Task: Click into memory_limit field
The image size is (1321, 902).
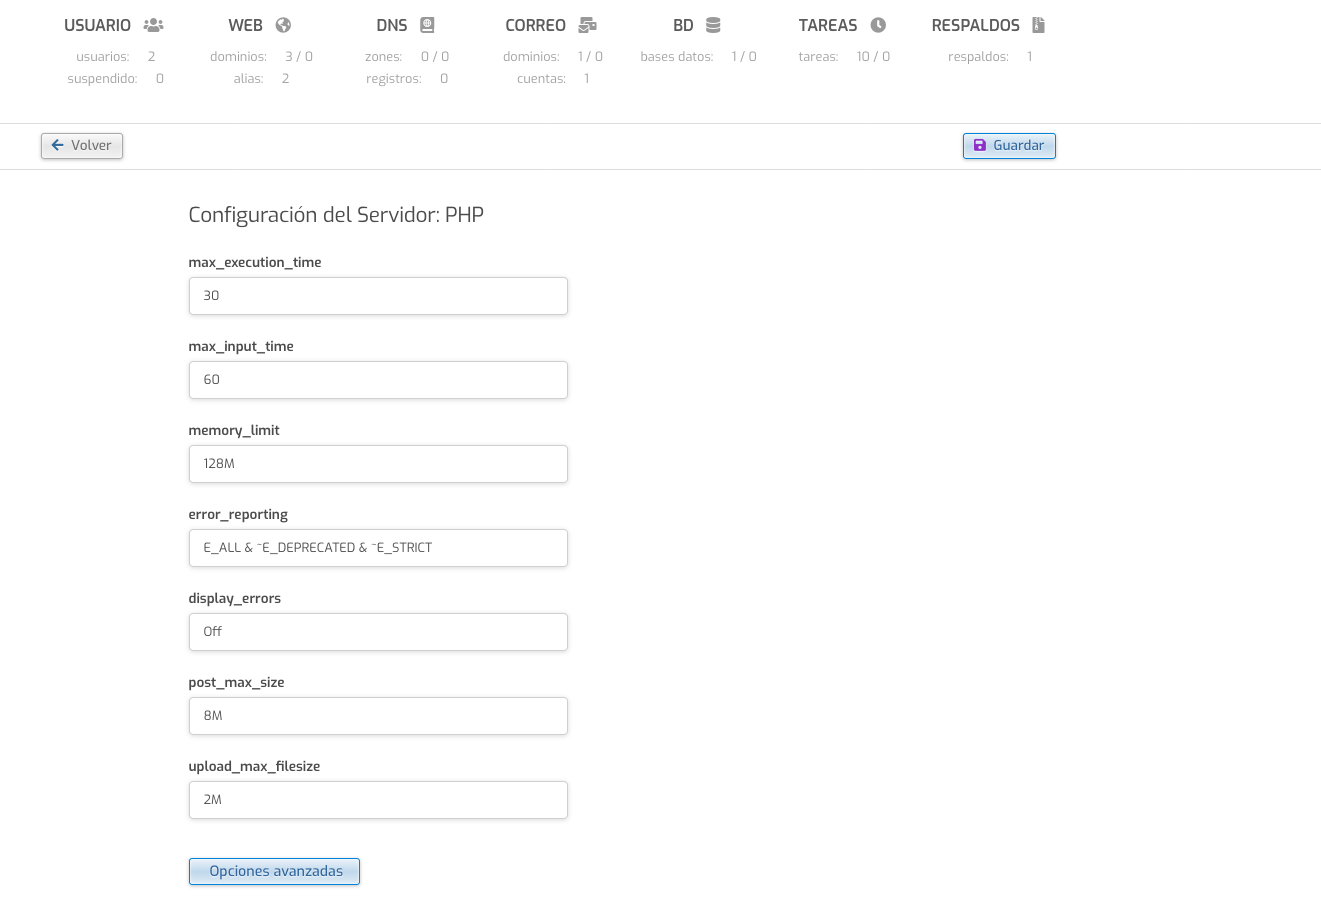Action: pos(378,464)
